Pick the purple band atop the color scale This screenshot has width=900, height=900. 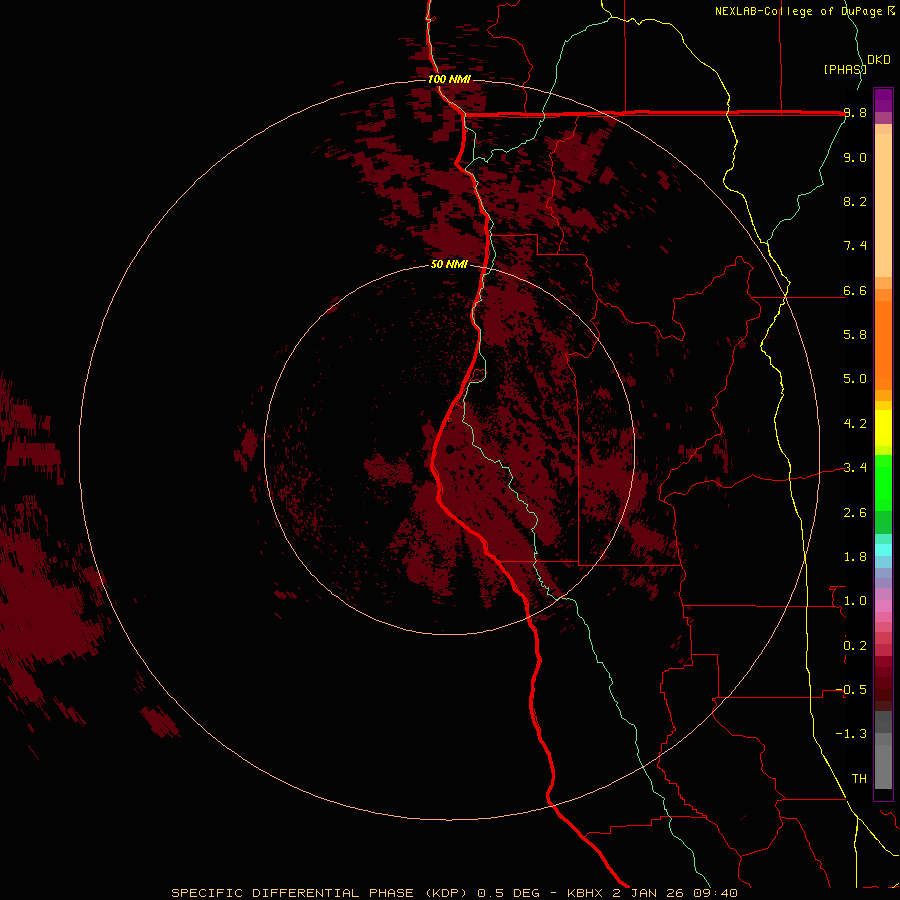point(883,100)
